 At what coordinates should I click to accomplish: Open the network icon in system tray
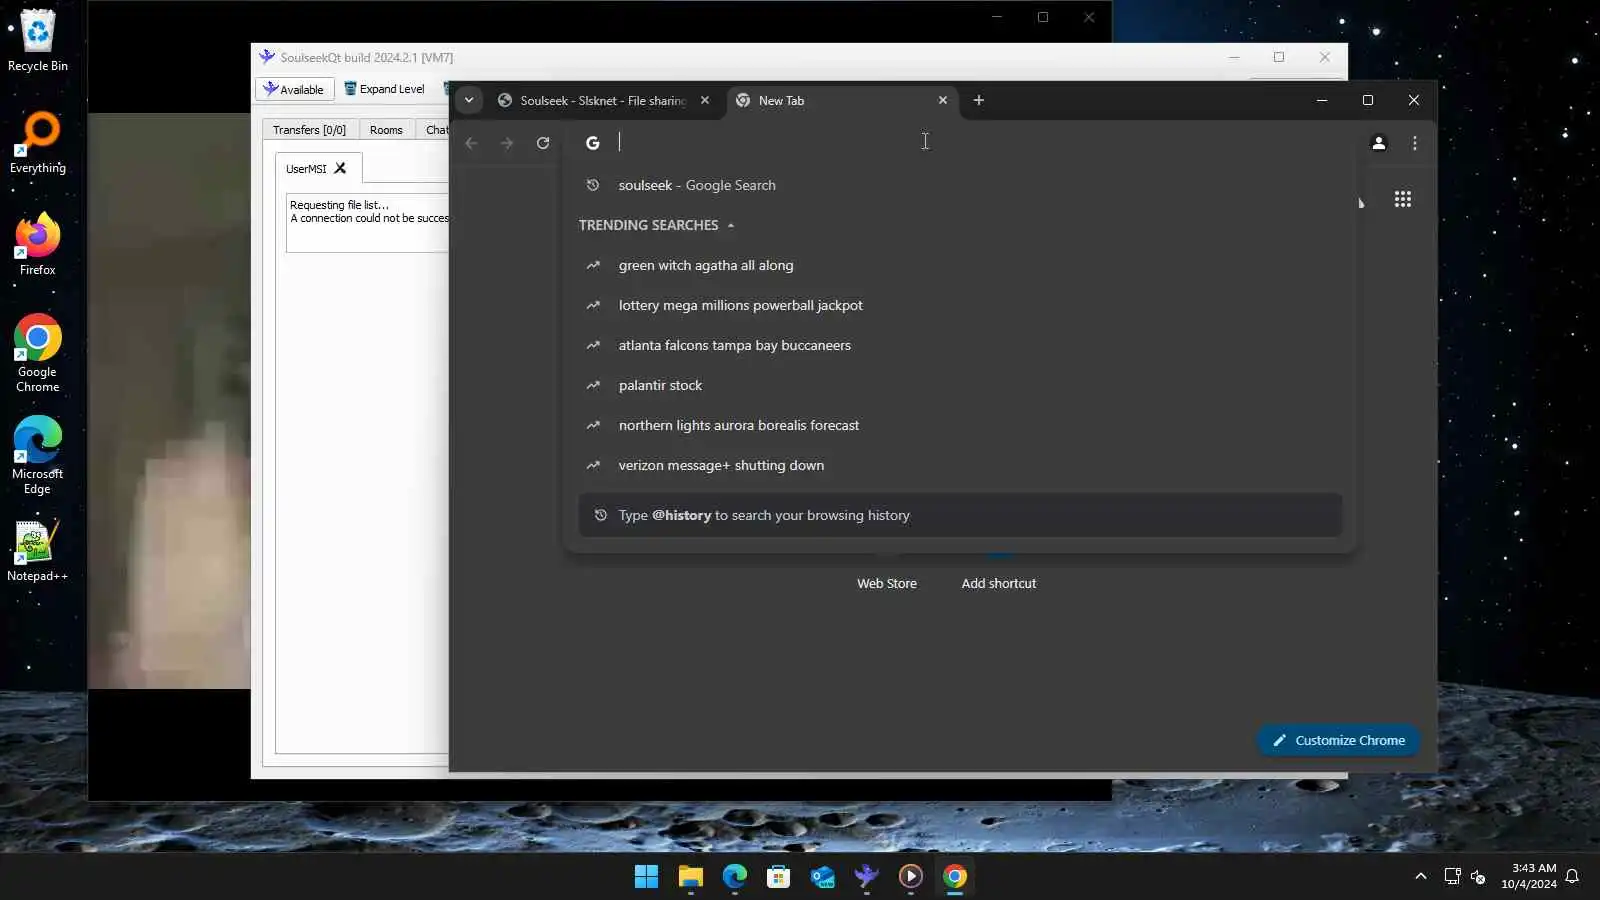pos(1452,877)
